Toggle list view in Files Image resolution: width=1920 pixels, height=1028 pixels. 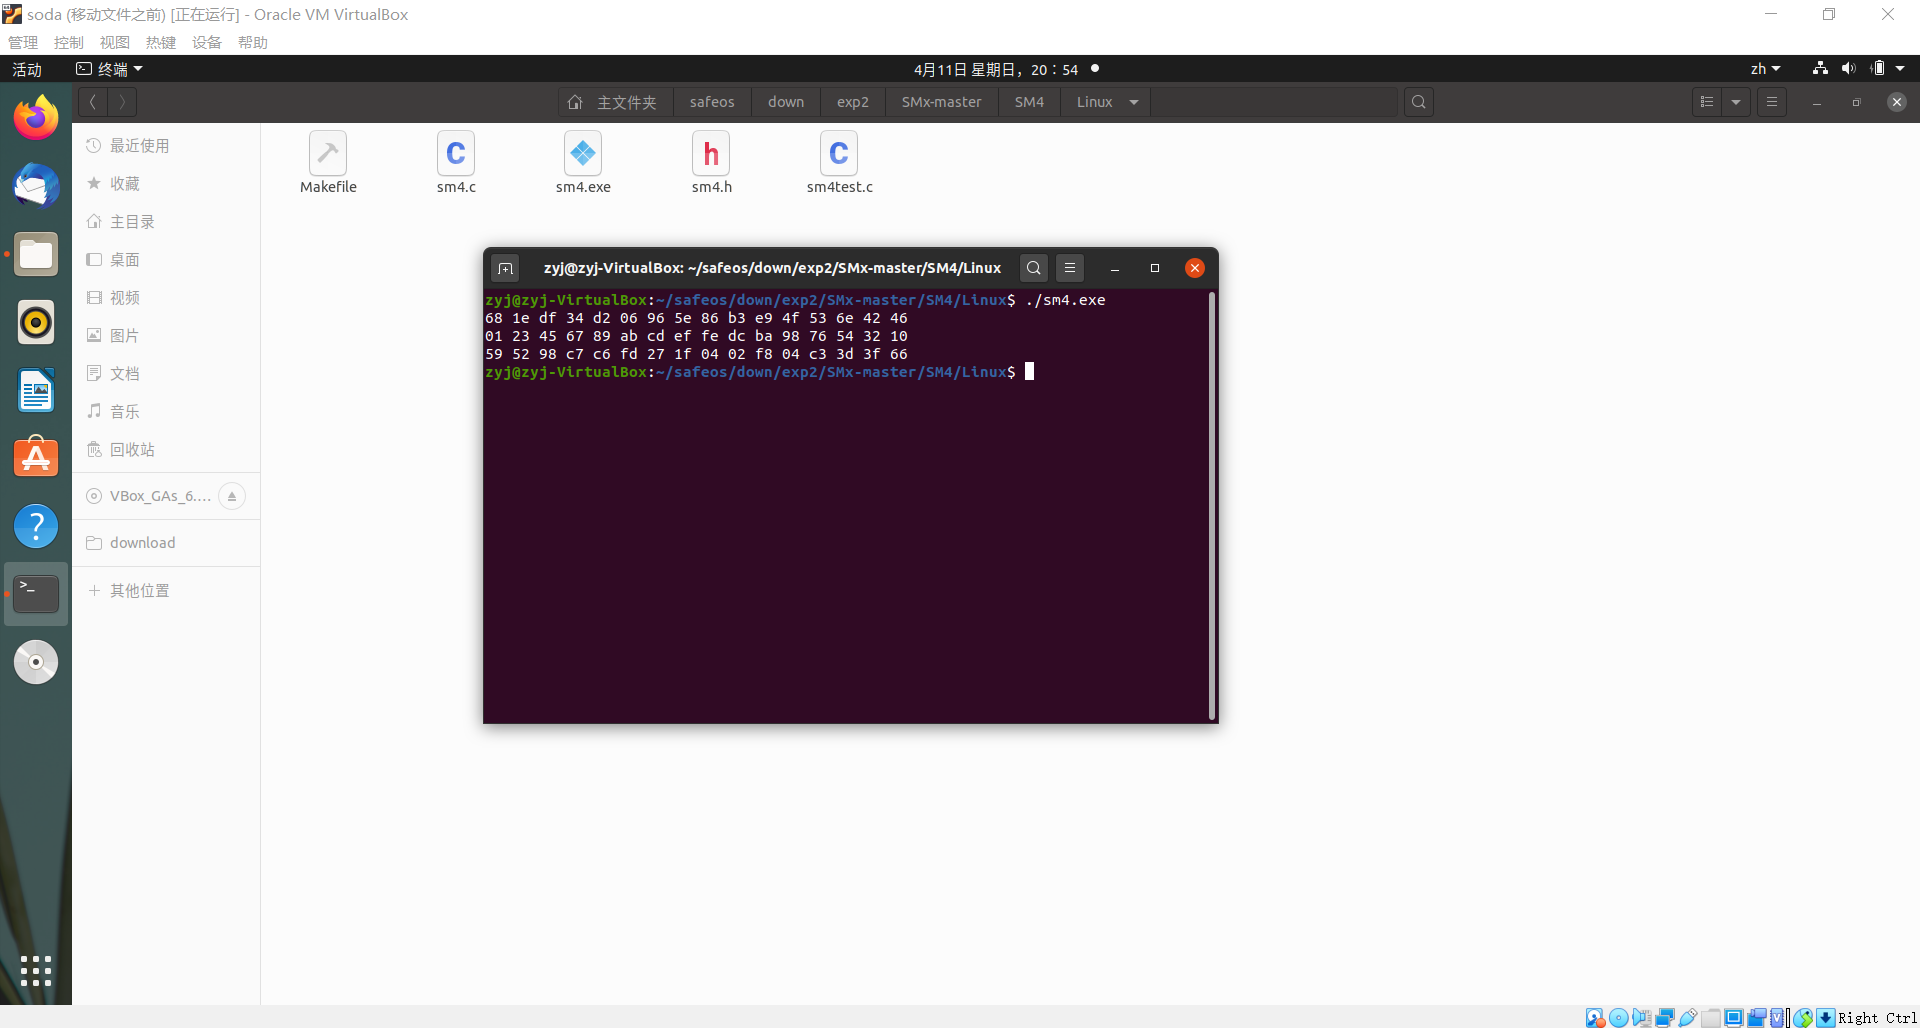point(1707,102)
